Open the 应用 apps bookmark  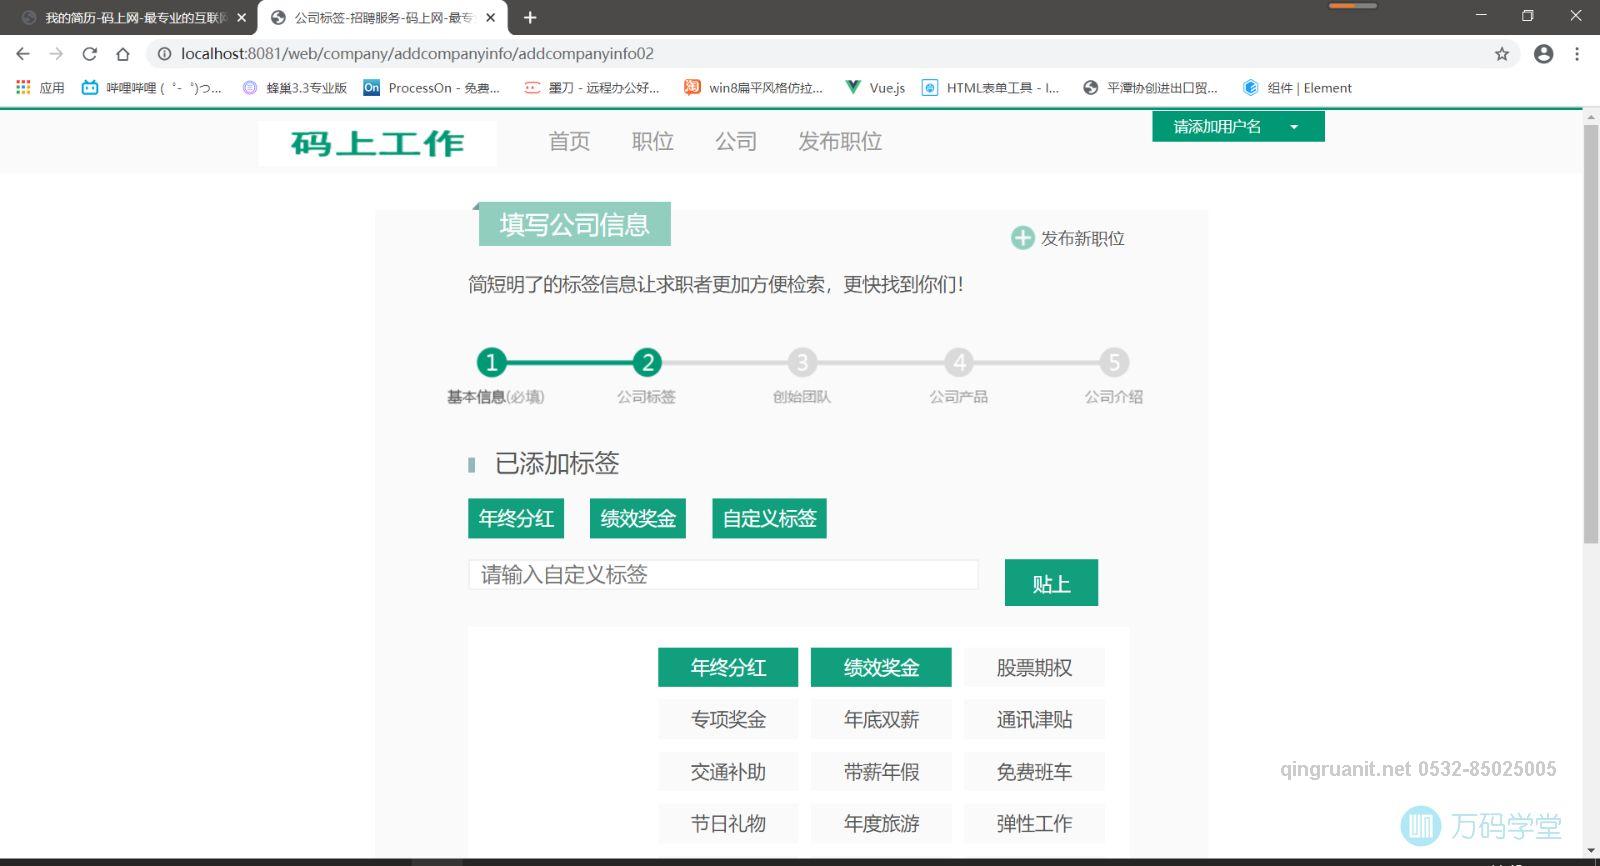click(40, 88)
